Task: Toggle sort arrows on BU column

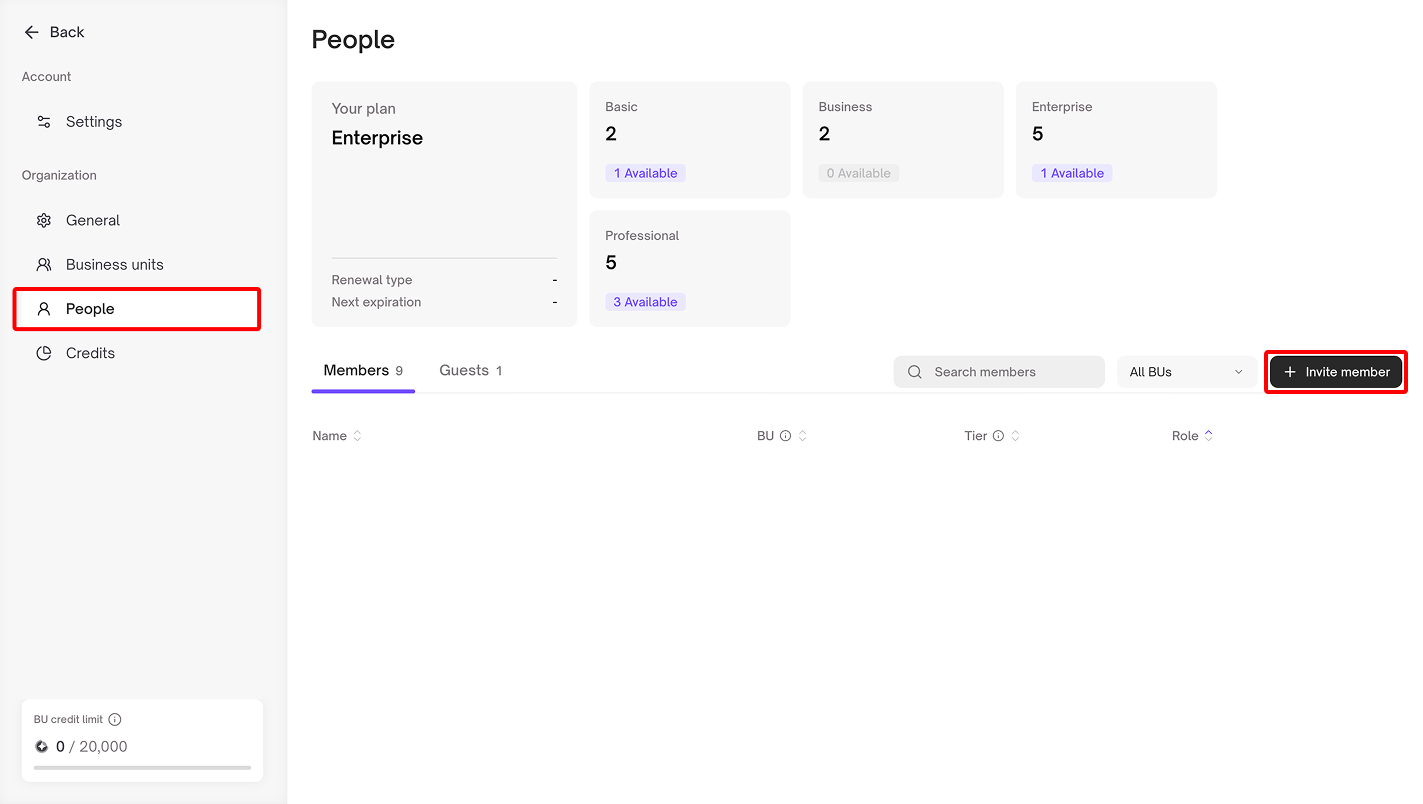Action: (x=802, y=436)
